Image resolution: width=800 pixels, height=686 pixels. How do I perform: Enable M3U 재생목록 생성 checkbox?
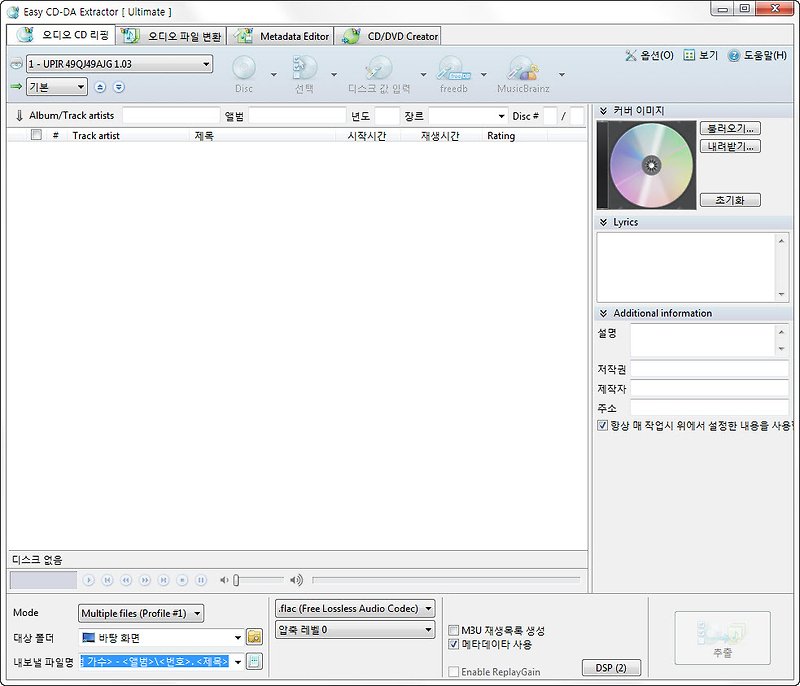pyautogui.click(x=454, y=630)
